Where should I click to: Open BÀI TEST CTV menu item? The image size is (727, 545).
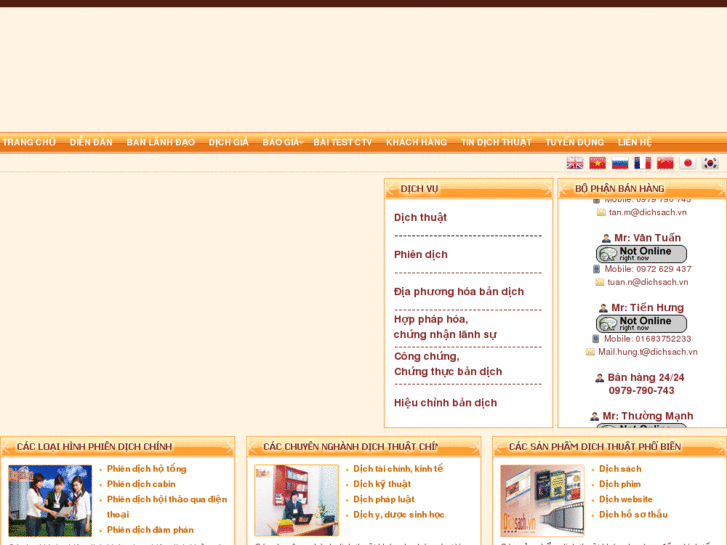pos(343,142)
